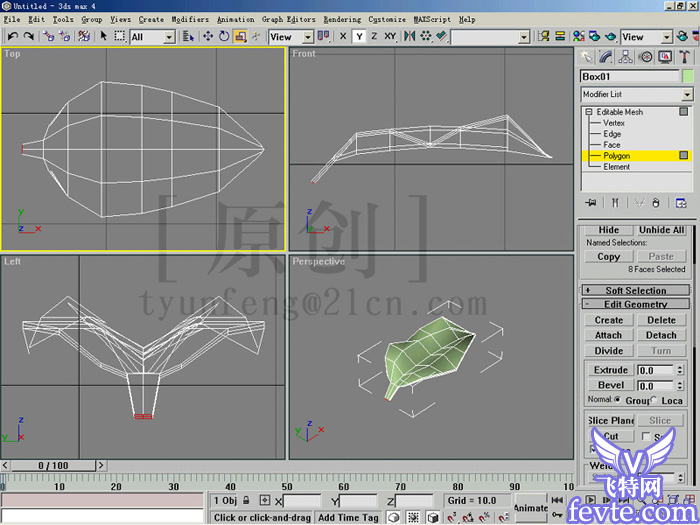
Task: Click the Select and Manipulate icon
Action: [256, 37]
